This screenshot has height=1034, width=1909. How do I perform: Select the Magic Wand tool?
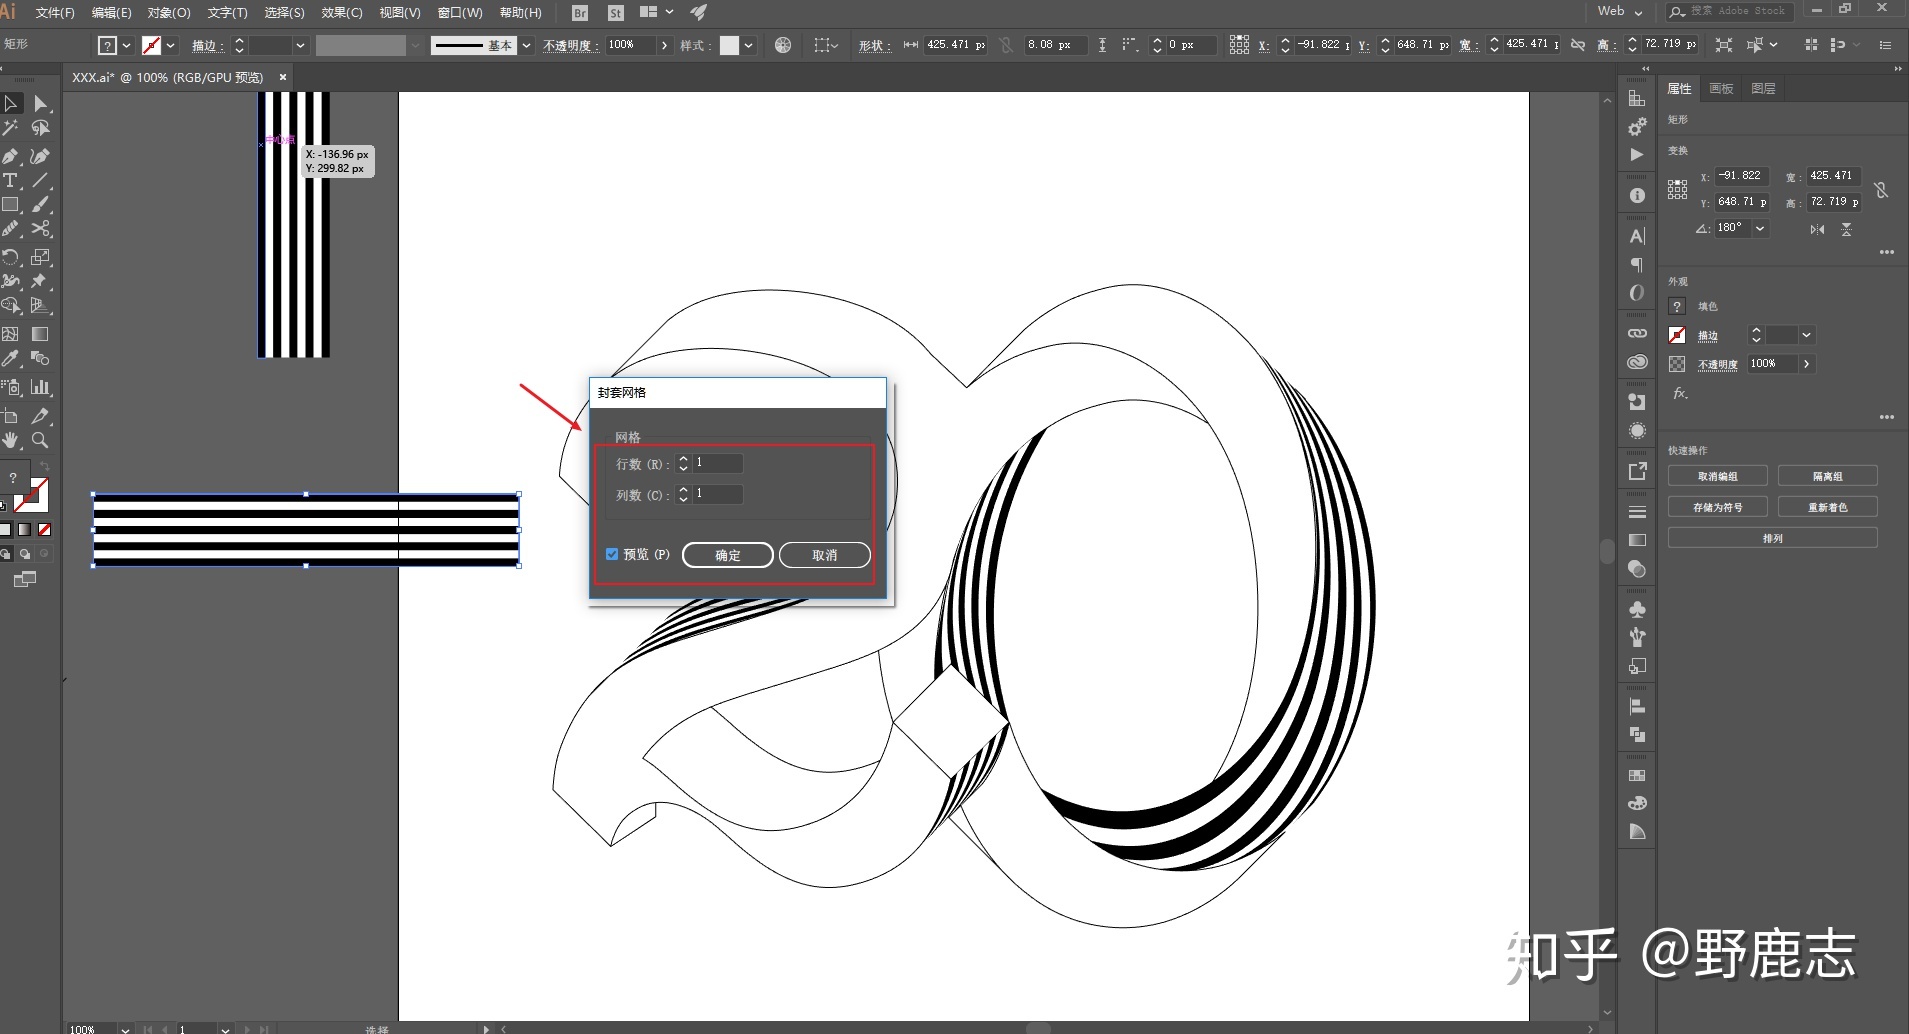(x=11, y=128)
